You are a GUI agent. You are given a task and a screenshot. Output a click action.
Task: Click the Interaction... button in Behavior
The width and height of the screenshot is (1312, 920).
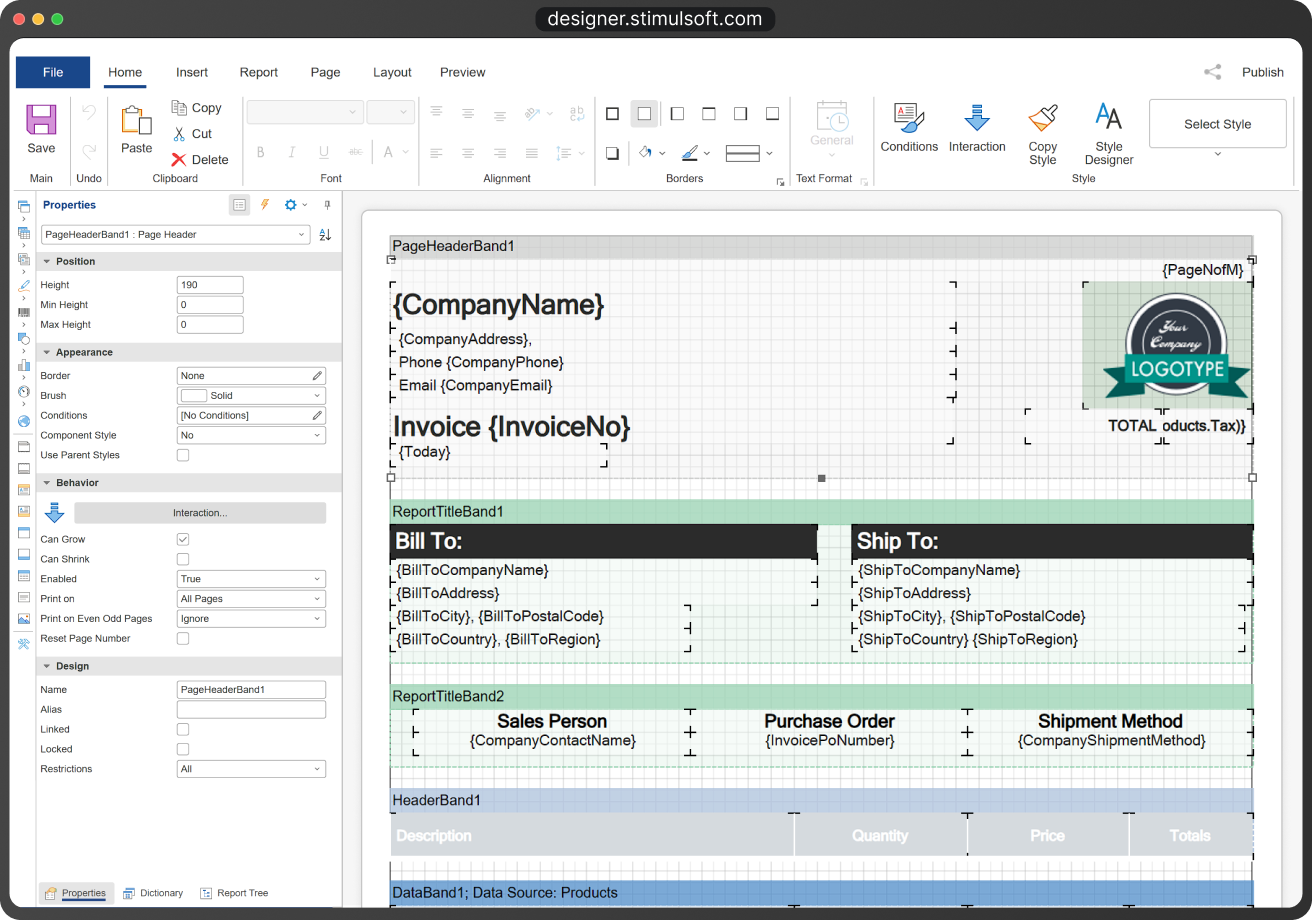click(200, 513)
